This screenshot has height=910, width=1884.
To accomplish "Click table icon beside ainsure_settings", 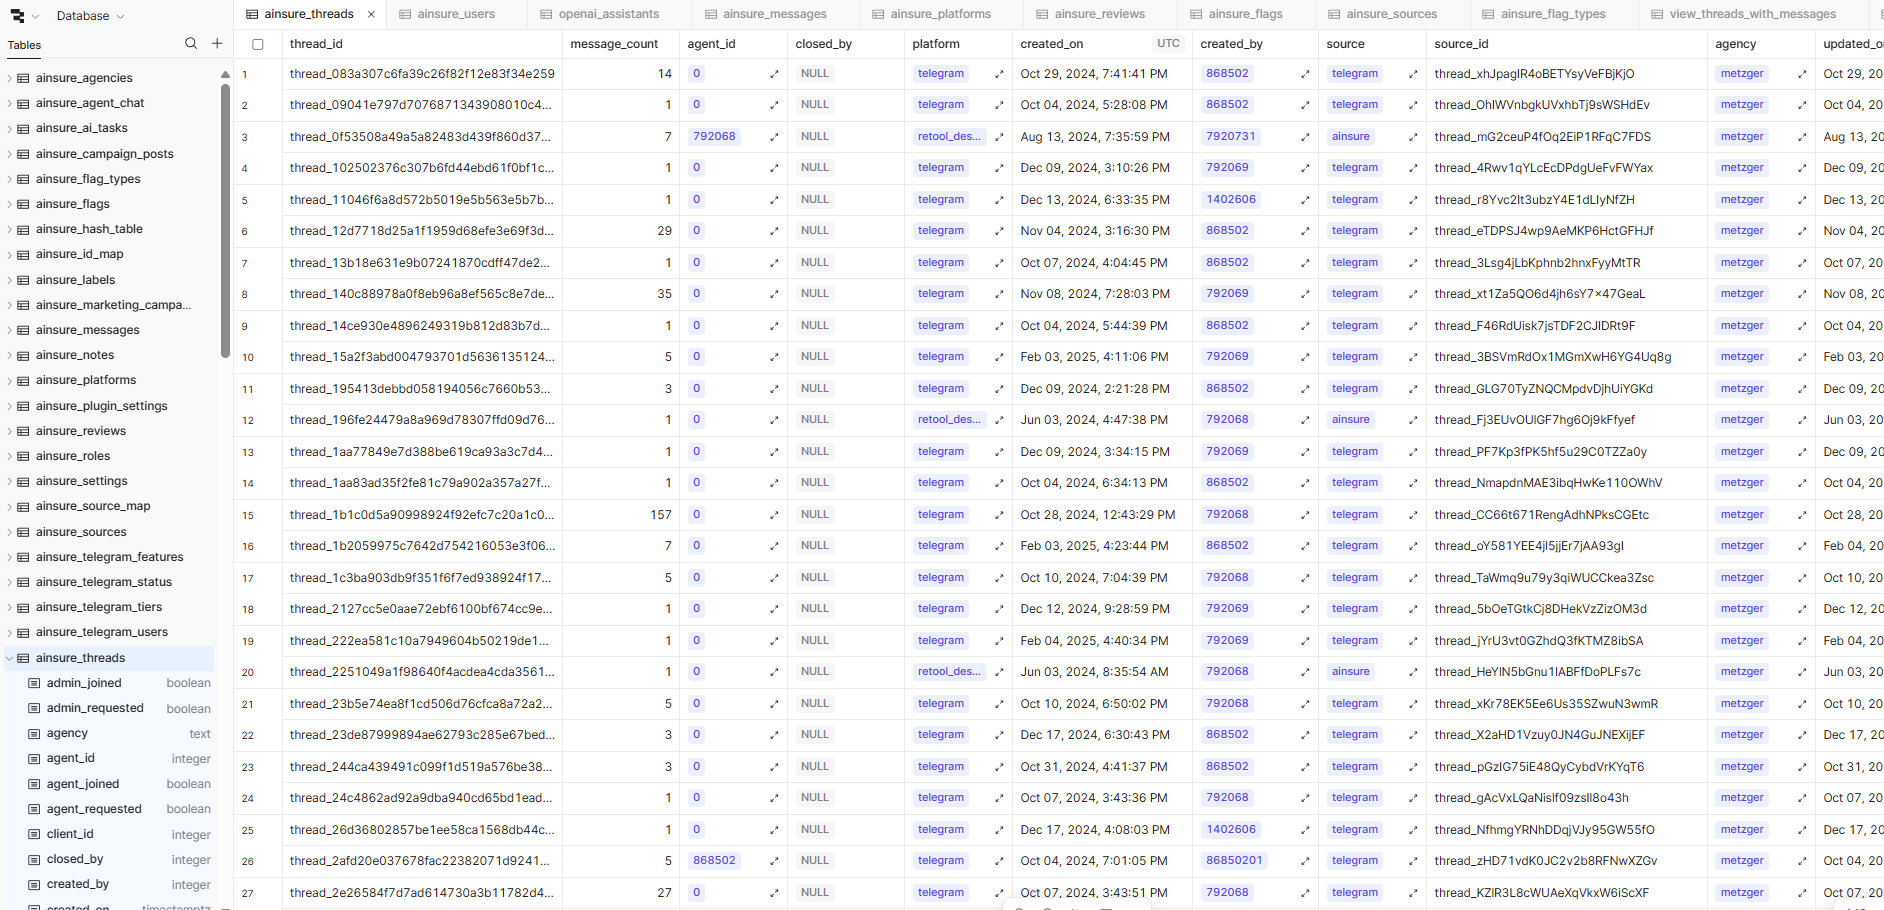I will (23, 481).
